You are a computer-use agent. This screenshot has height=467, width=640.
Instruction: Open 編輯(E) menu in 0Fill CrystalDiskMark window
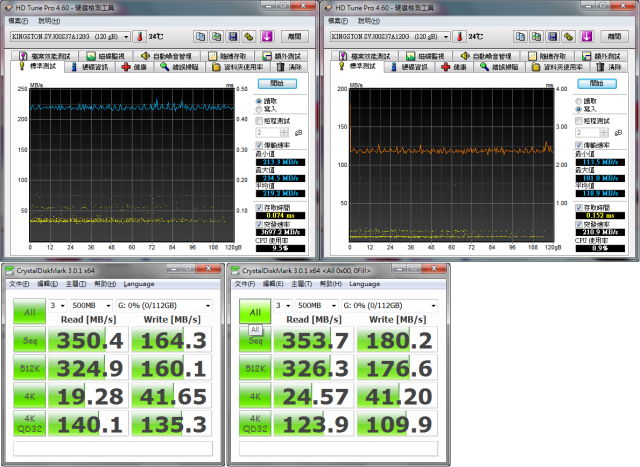coord(273,284)
